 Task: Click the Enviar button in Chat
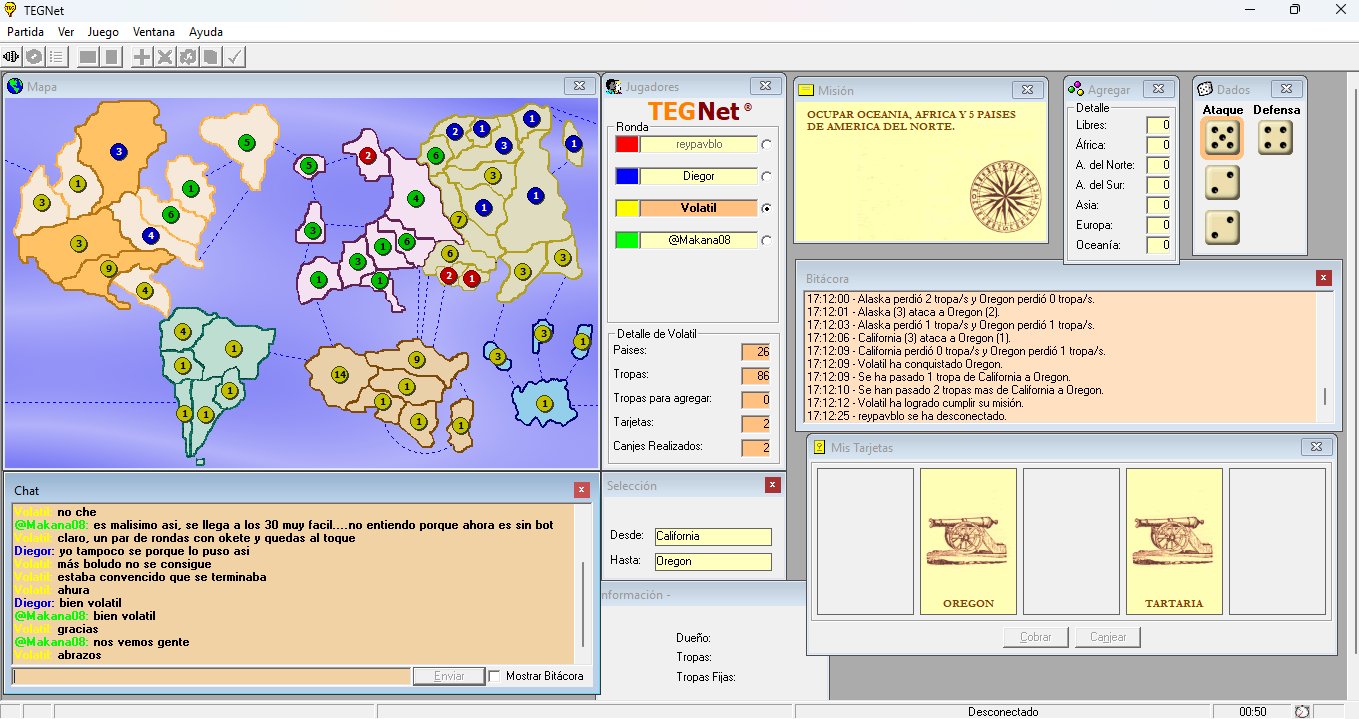coord(449,676)
